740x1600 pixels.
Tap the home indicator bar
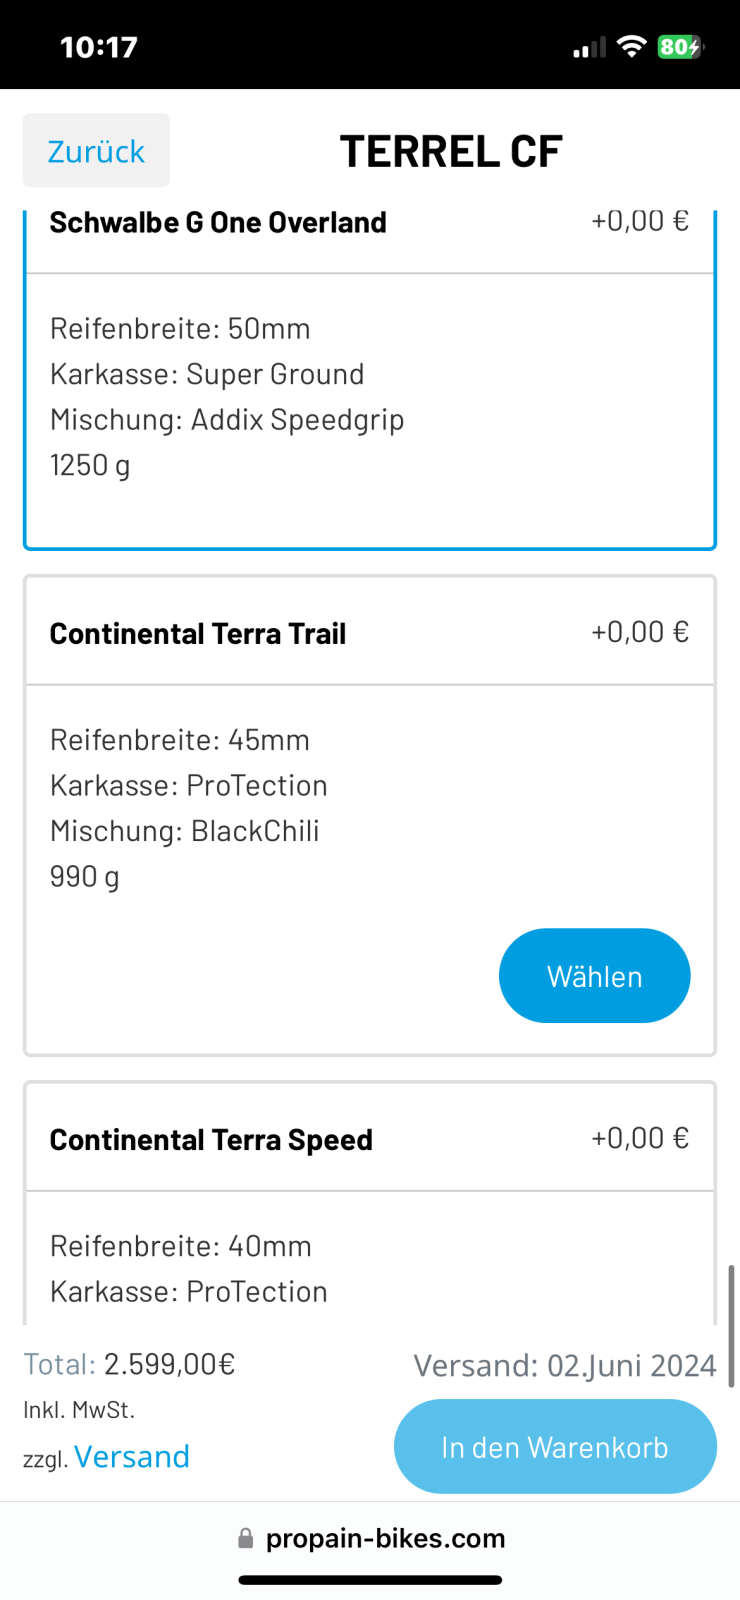(x=370, y=1580)
